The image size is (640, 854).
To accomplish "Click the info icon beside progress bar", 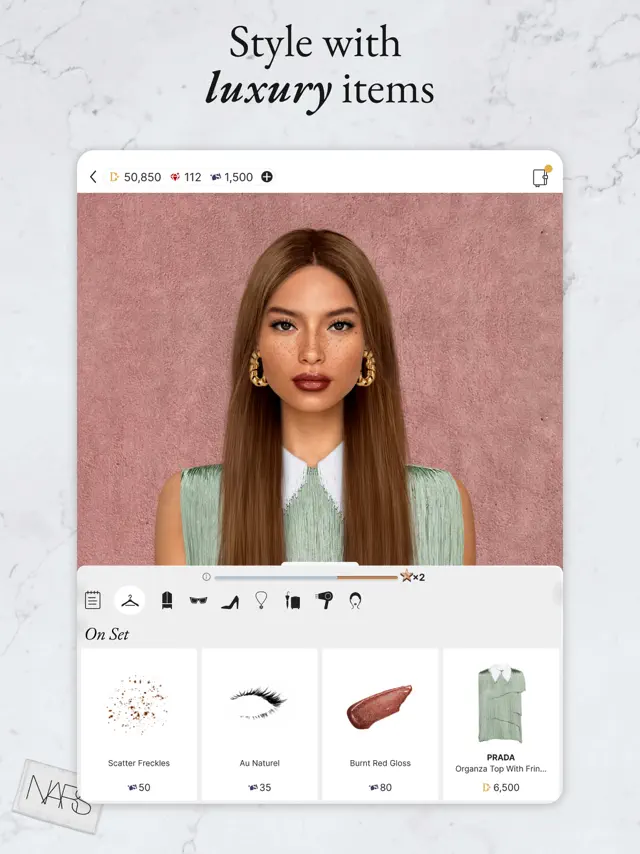I will [x=206, y=576].
